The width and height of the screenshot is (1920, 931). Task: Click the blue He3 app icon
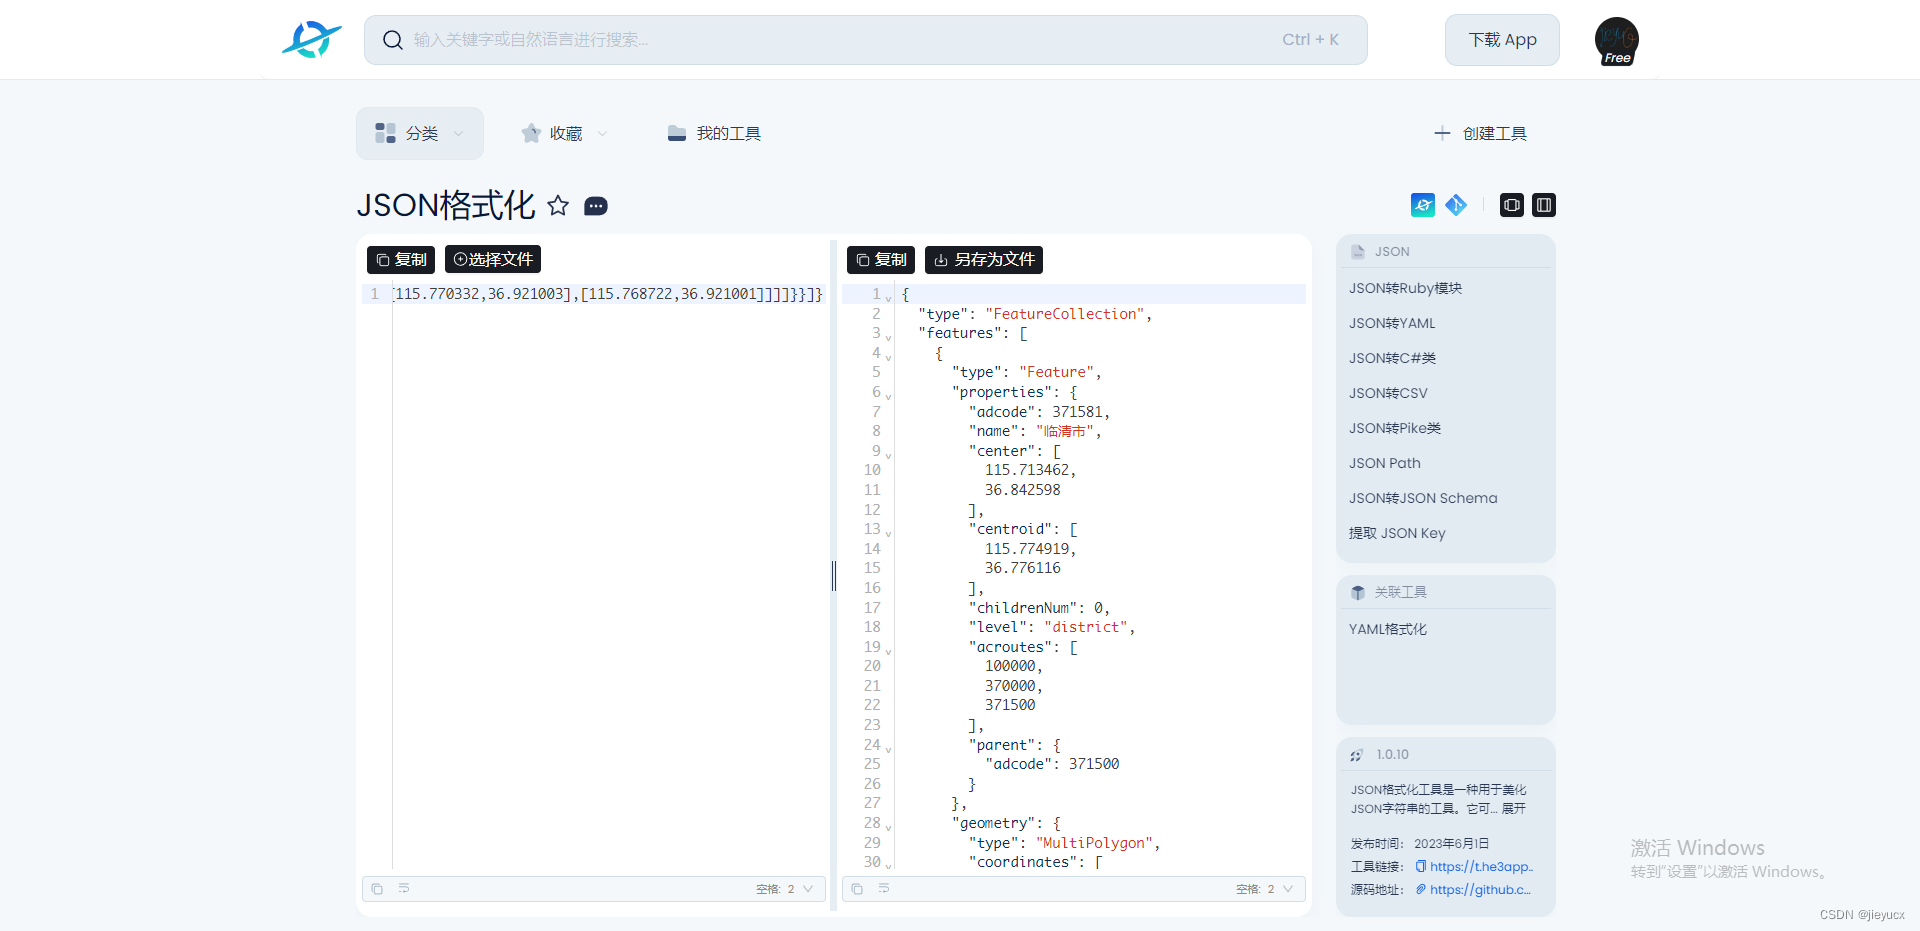[x=1423, y=205]
